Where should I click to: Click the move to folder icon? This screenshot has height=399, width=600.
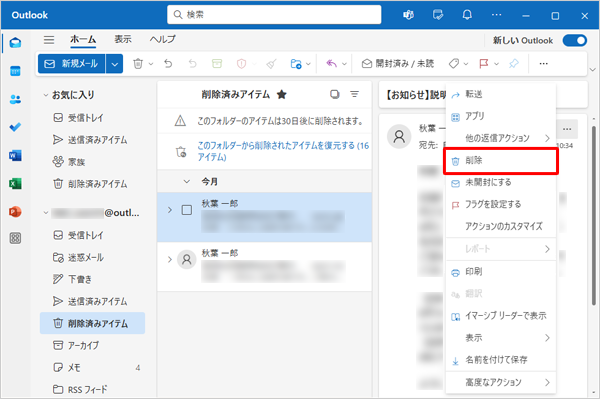pos(296,64)
